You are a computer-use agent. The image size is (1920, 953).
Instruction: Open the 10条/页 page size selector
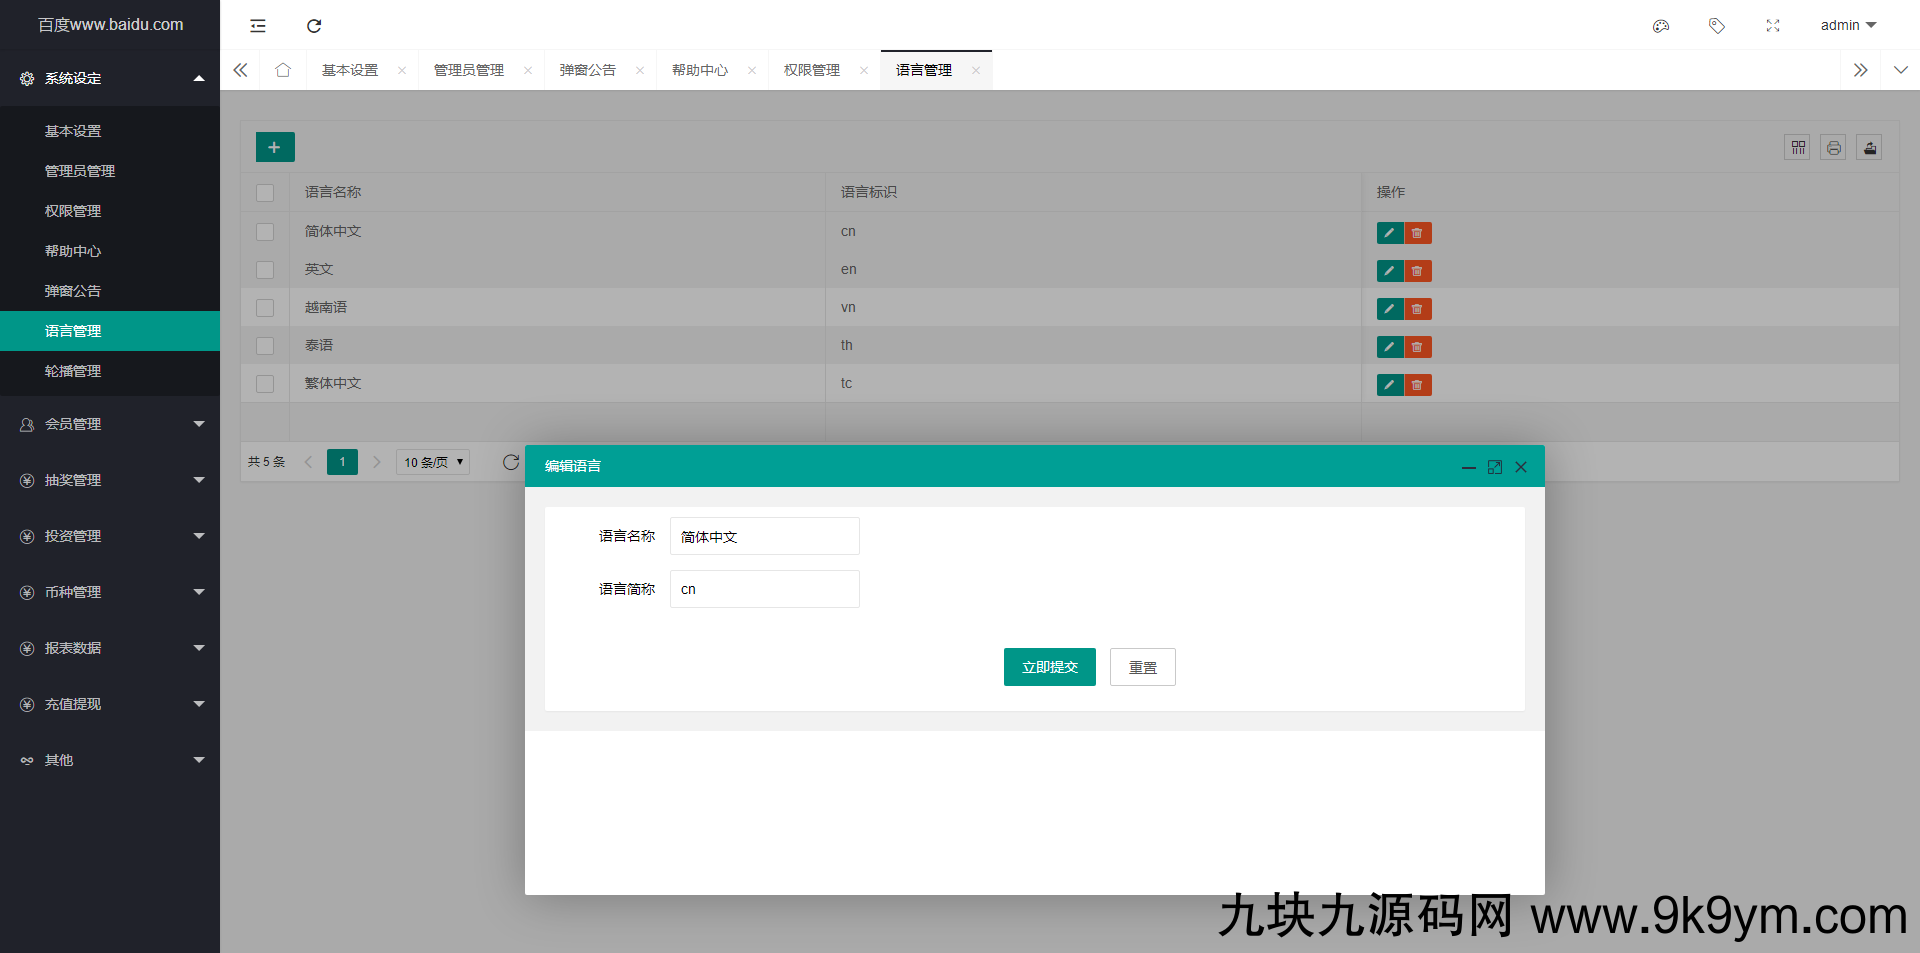pyautogui.click(x=432, y=462)
